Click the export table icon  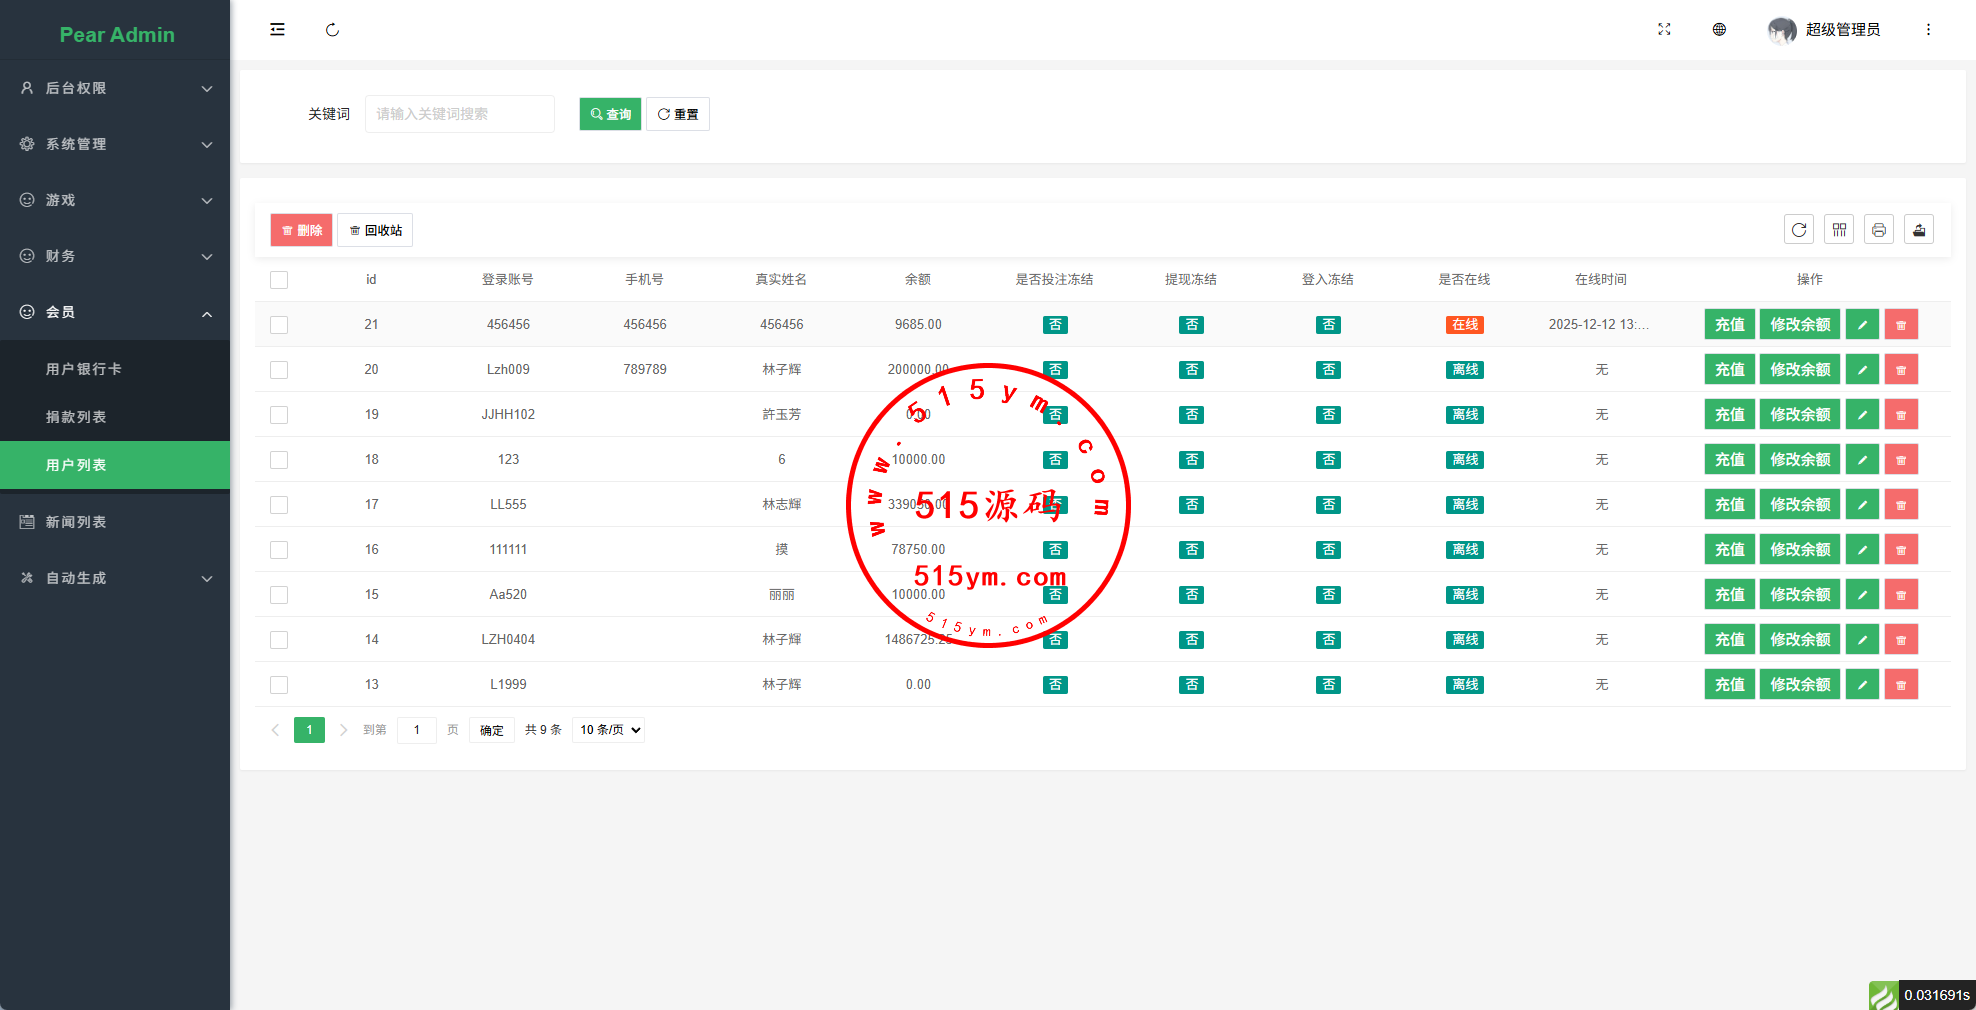click(1919, 230)
